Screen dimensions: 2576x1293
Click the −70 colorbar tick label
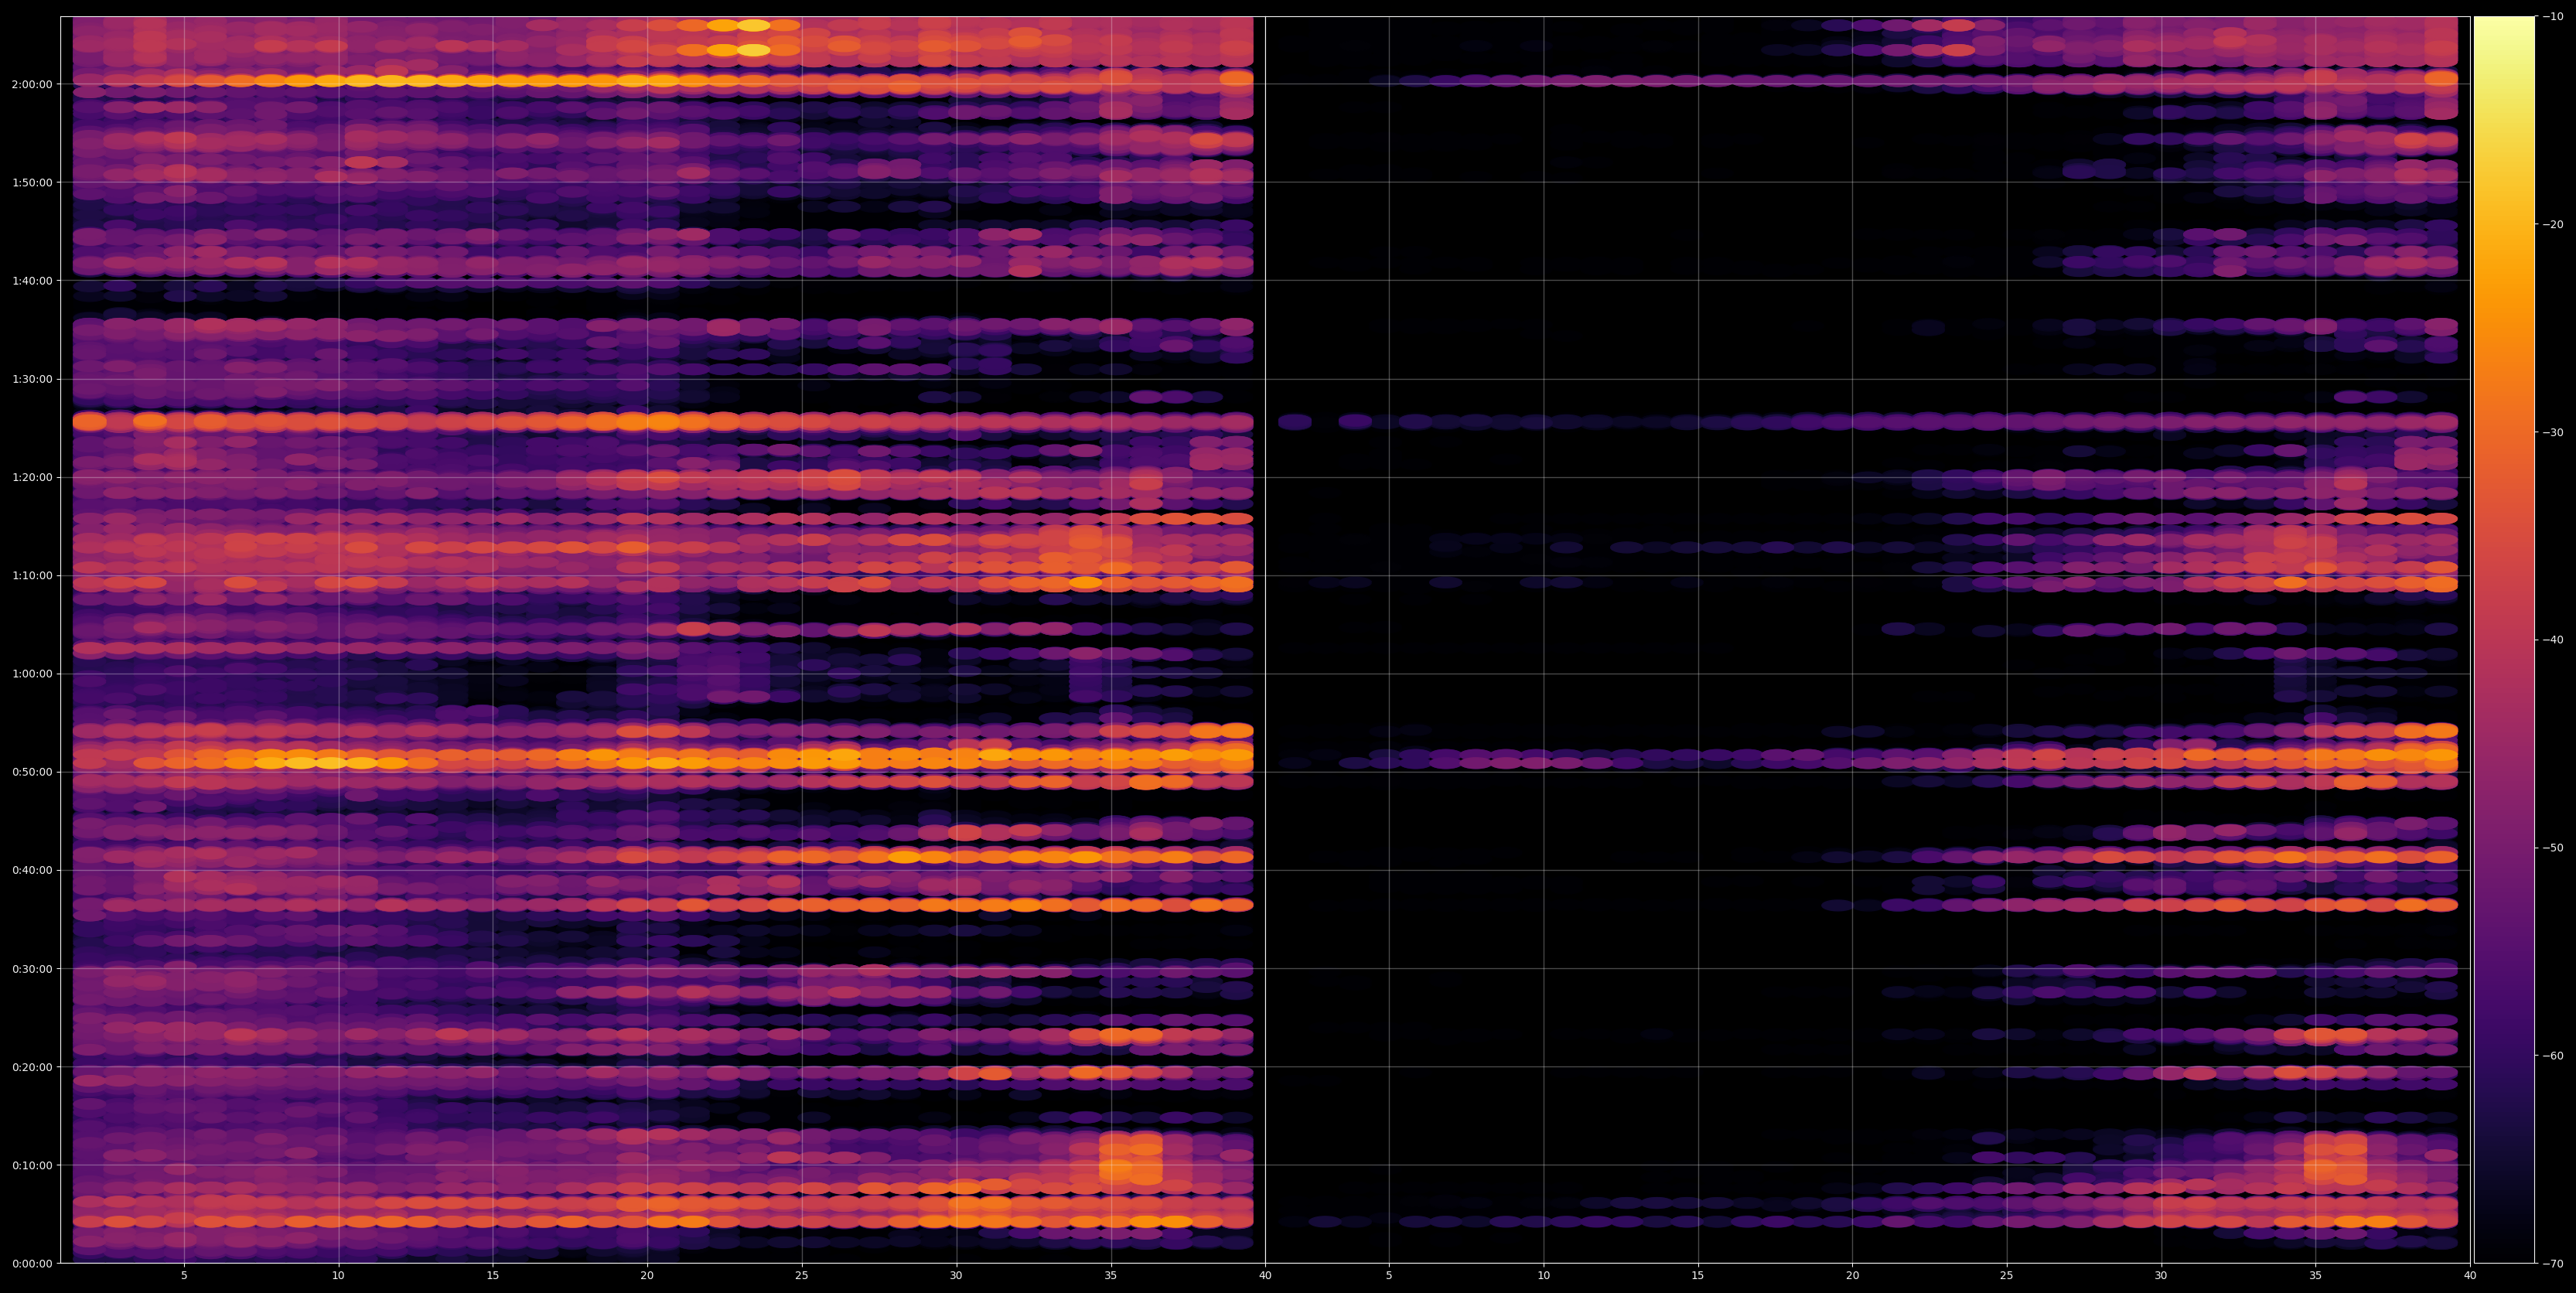pyautogui.click(x=2553, y=1264)
